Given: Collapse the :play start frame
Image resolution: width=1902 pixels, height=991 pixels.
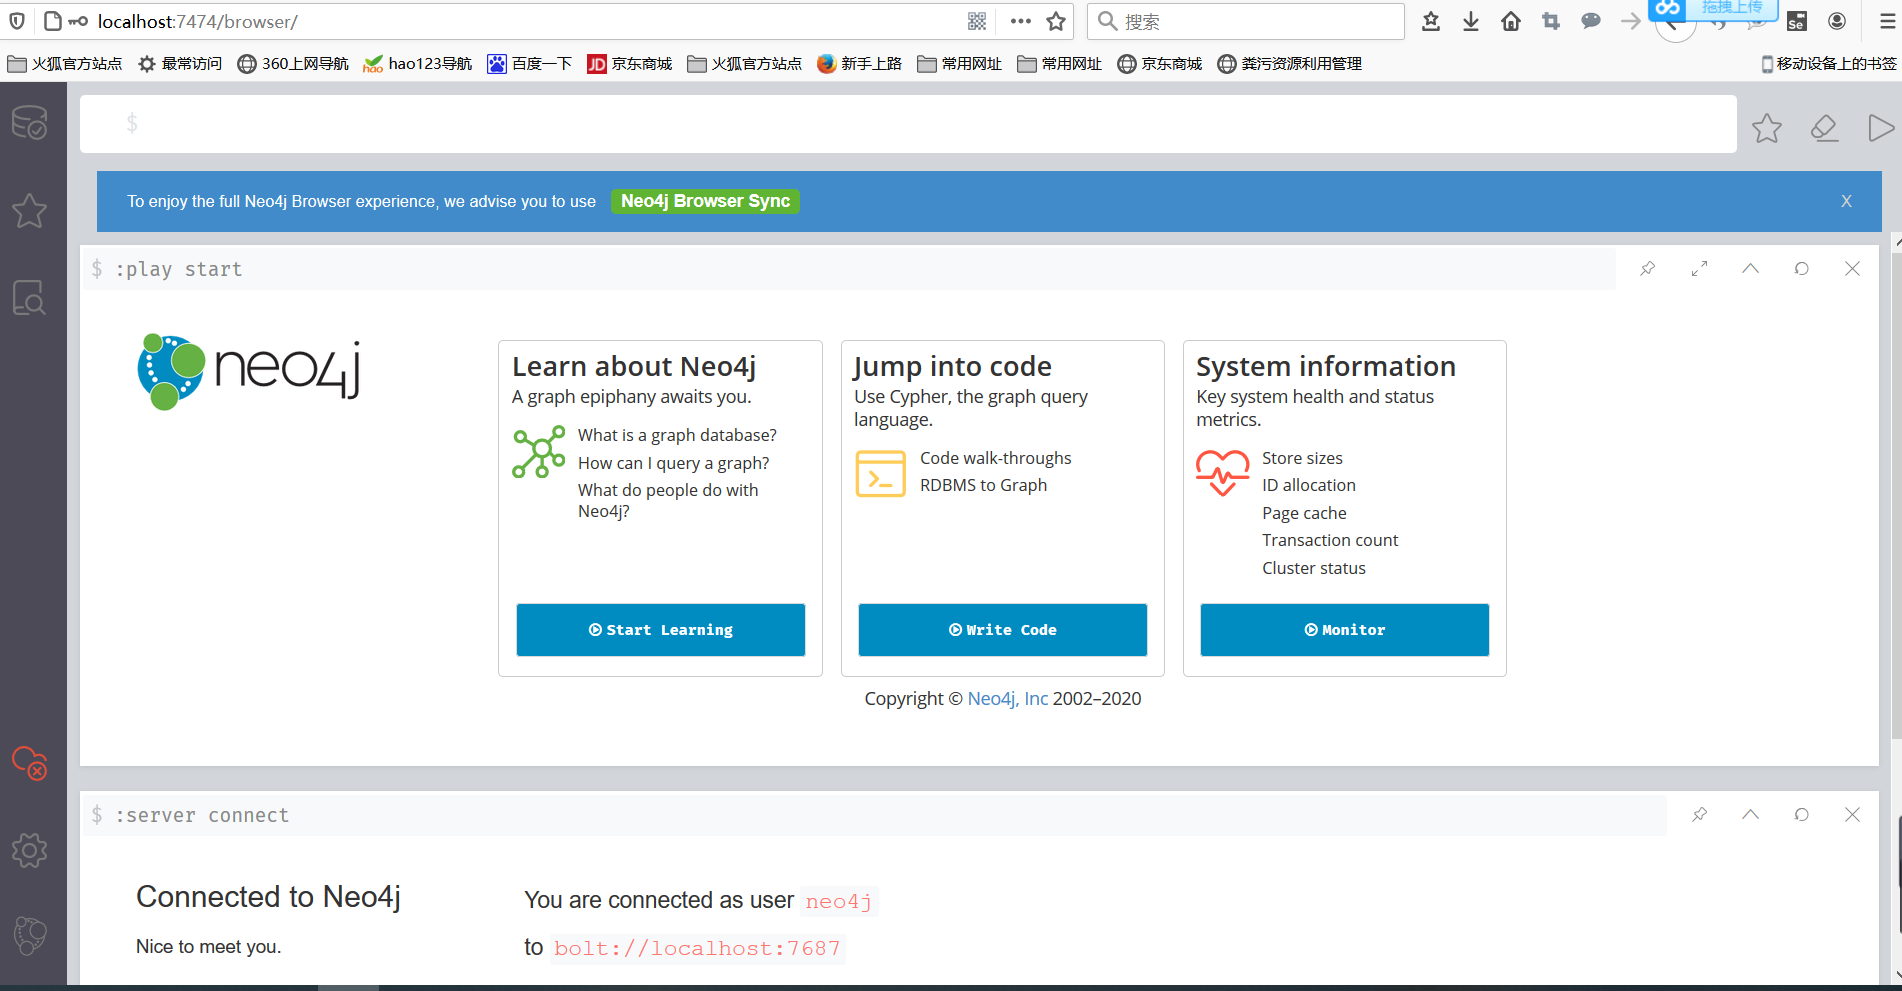Looking at the screenshot, I should (1750, 268).
